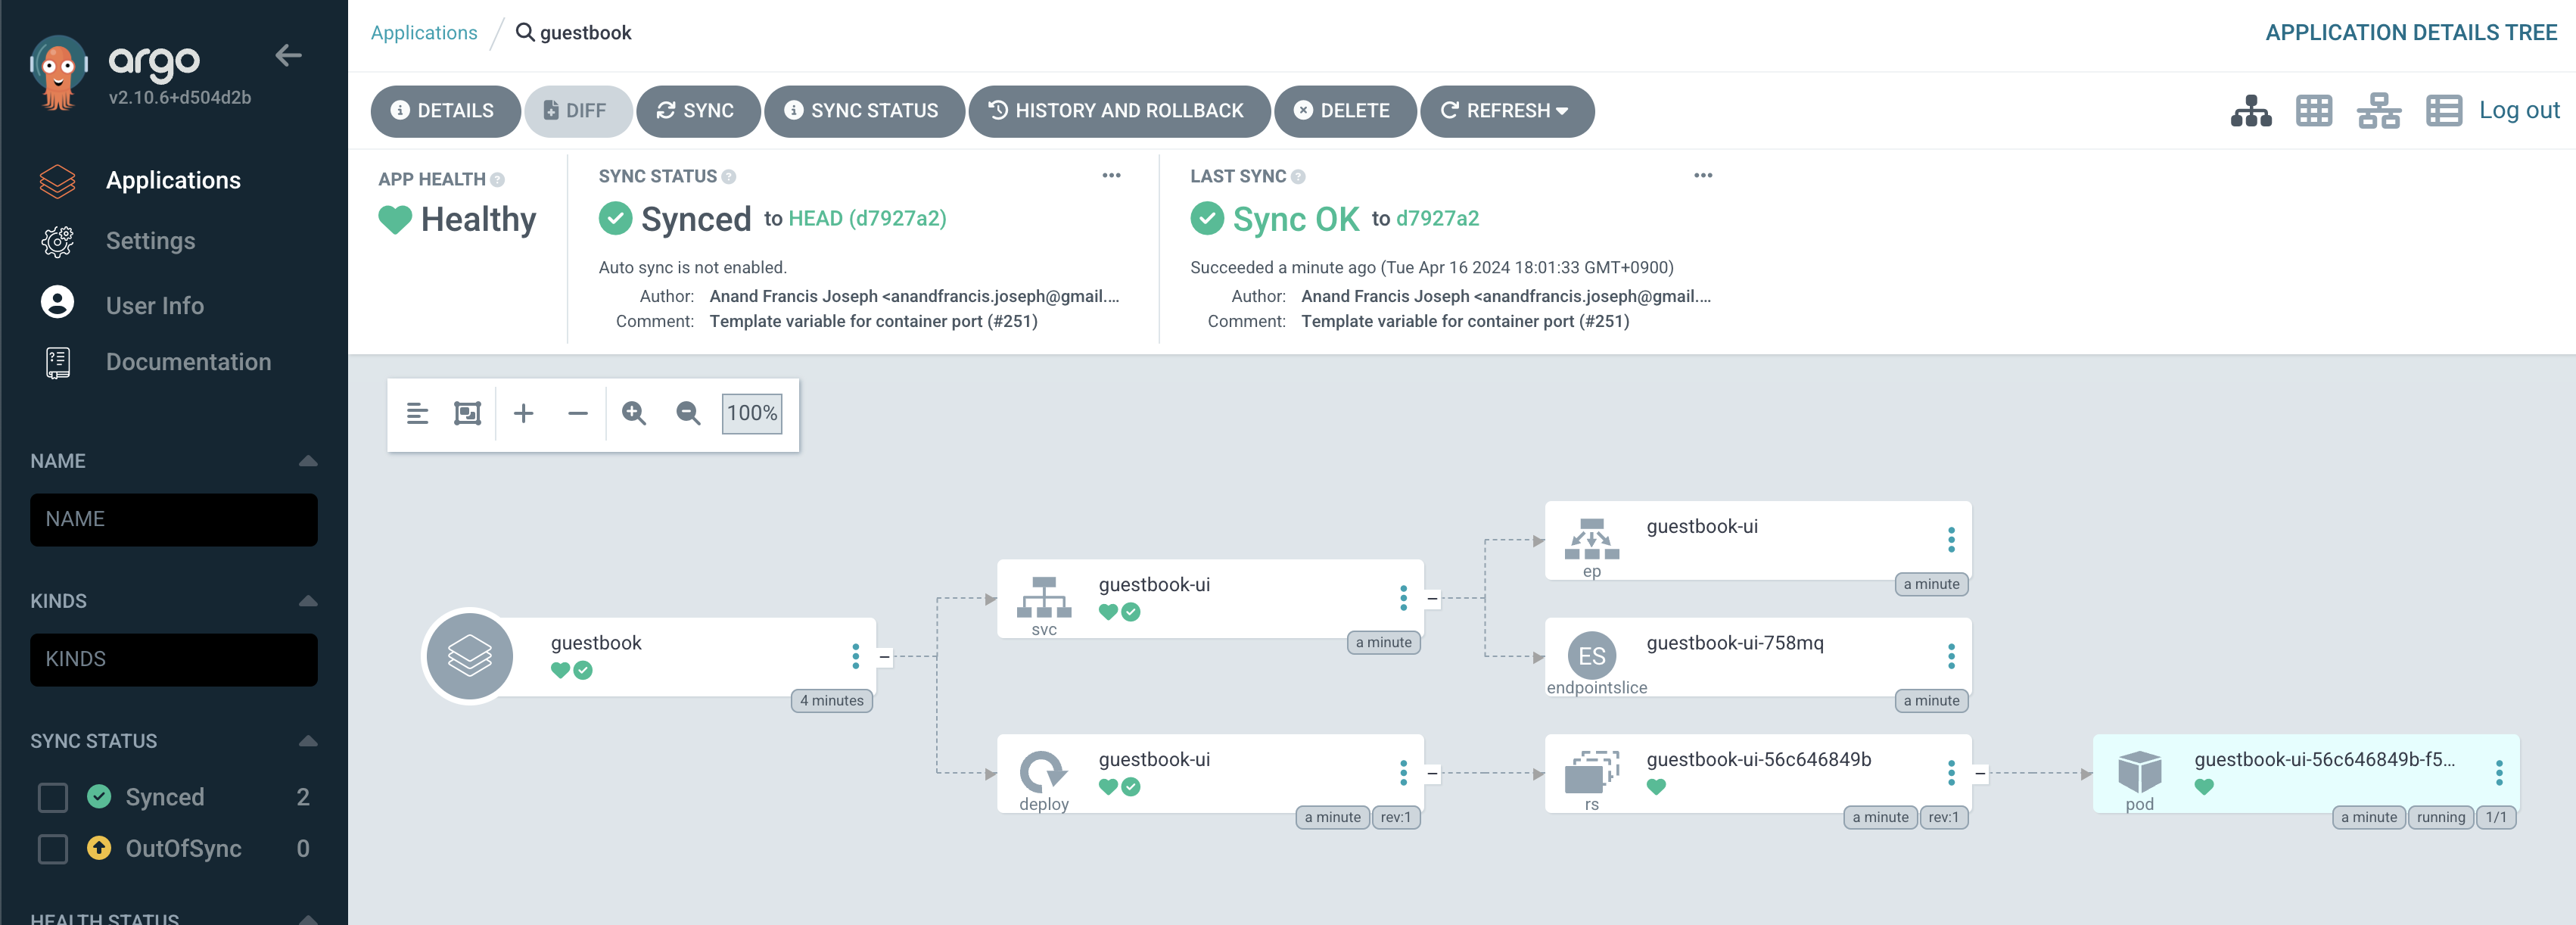This screenshot has height=925, width=2576.
Task: Click the zoom in magnifier icon
Action: [633, 413]
